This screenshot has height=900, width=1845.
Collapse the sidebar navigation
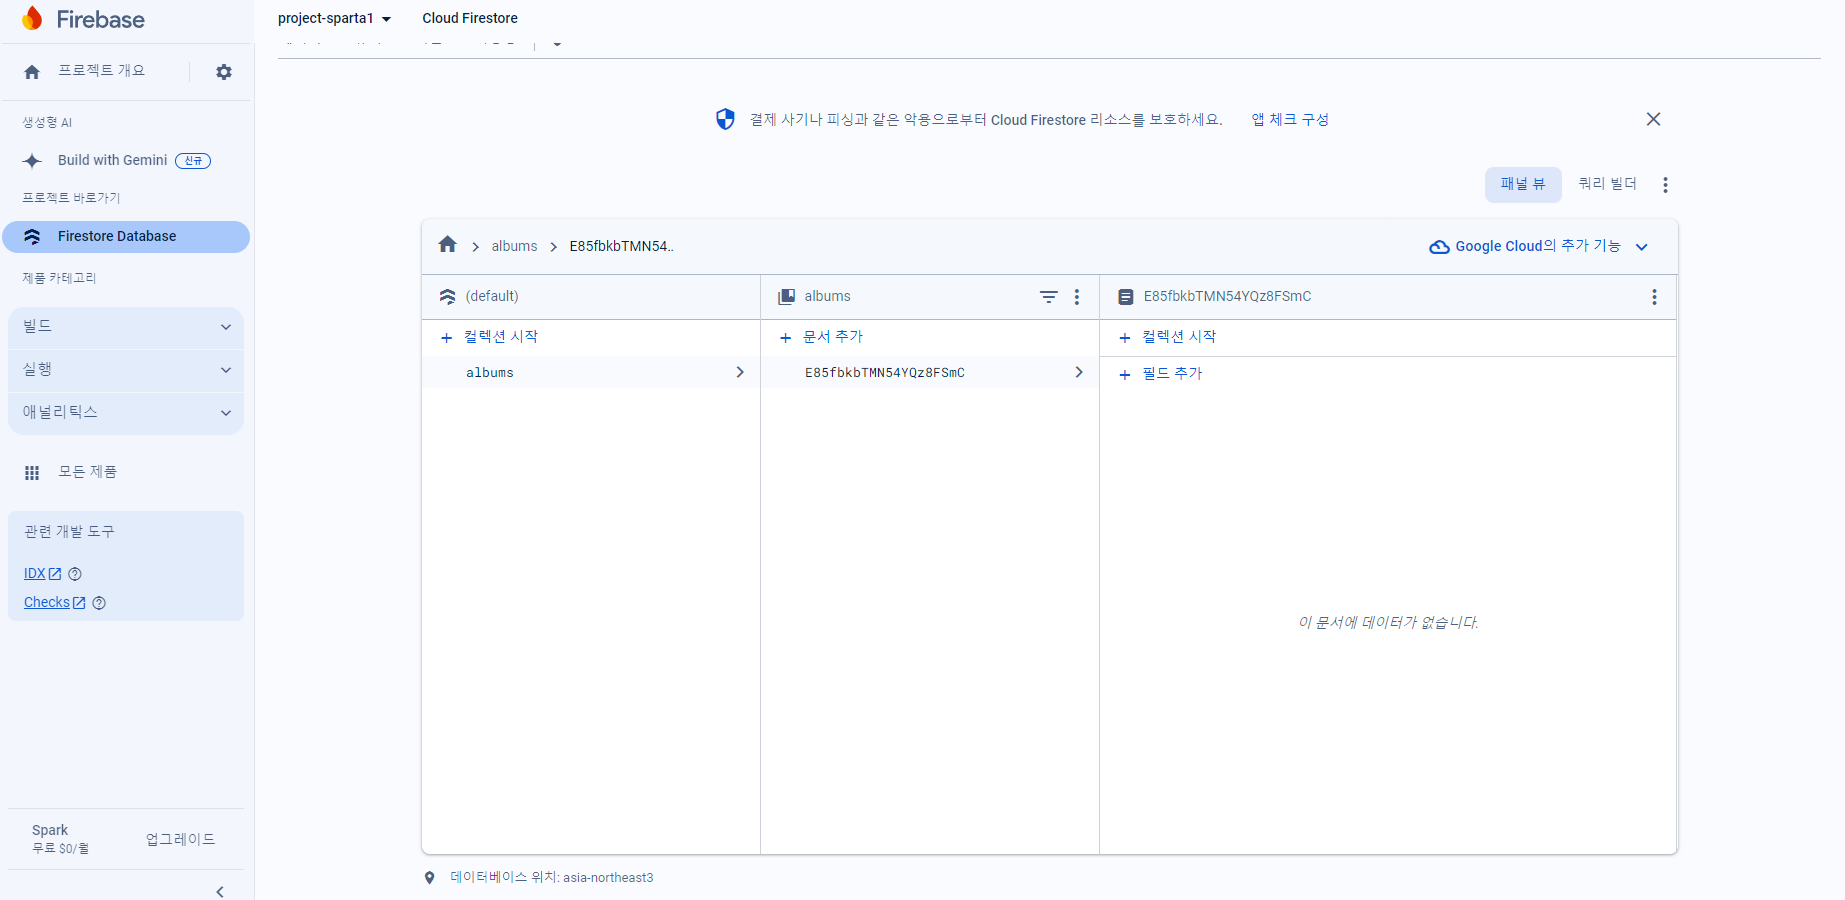click(x=220, y=891)
